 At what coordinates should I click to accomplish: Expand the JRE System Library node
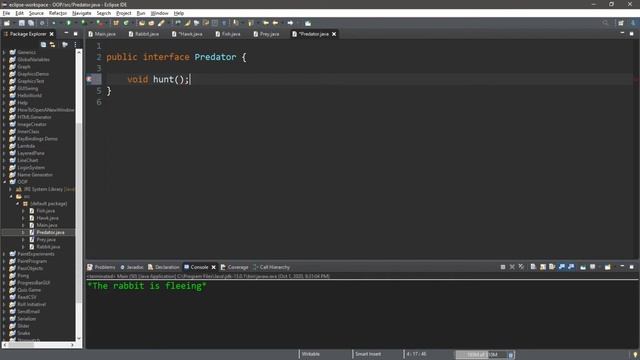point(11,189)
